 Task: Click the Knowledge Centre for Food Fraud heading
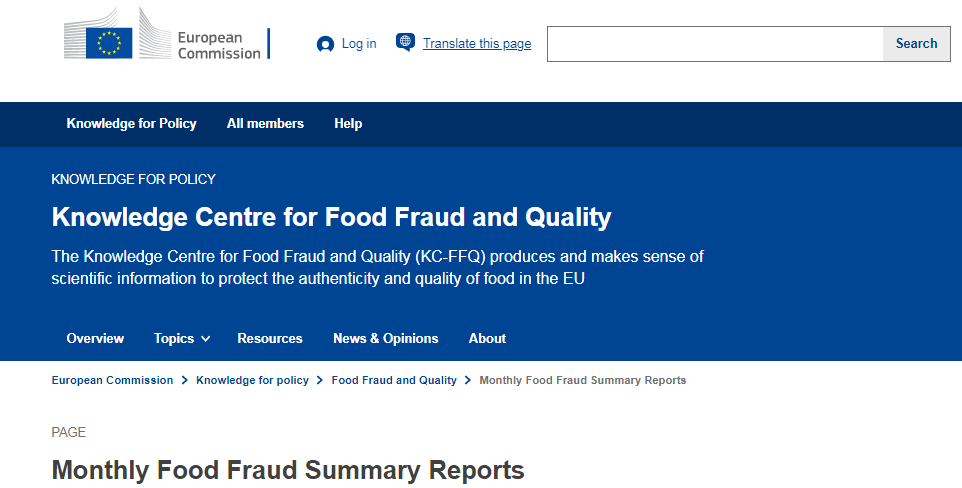coord(331,217)
